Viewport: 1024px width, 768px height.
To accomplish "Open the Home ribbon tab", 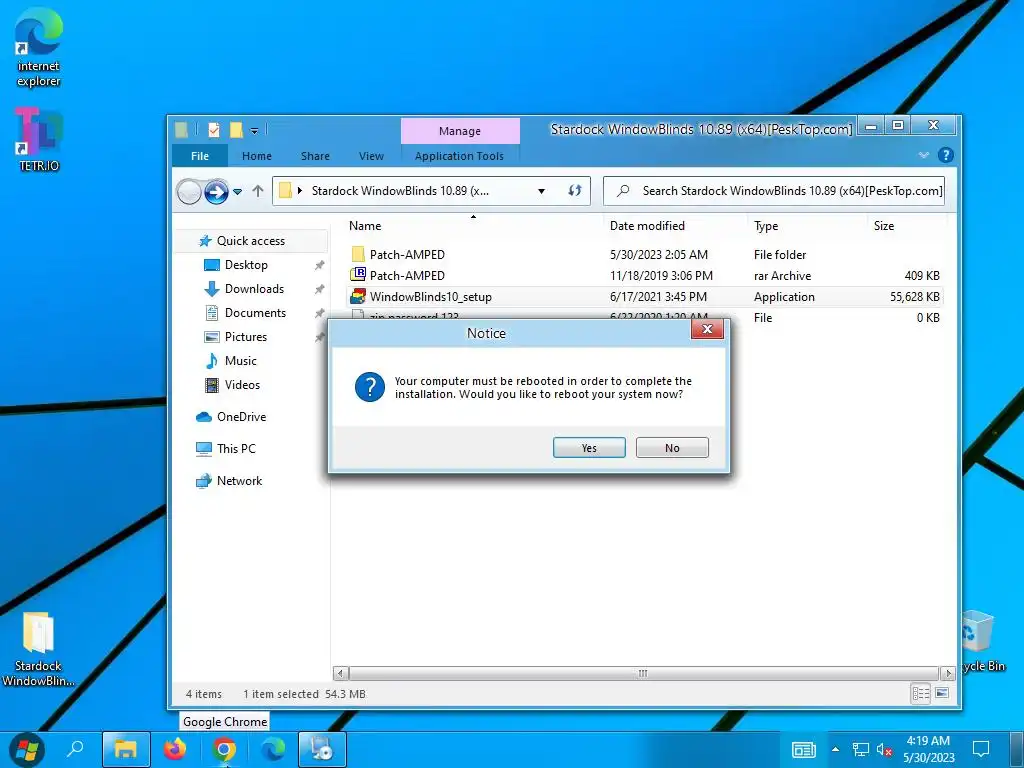I will 257,156.
